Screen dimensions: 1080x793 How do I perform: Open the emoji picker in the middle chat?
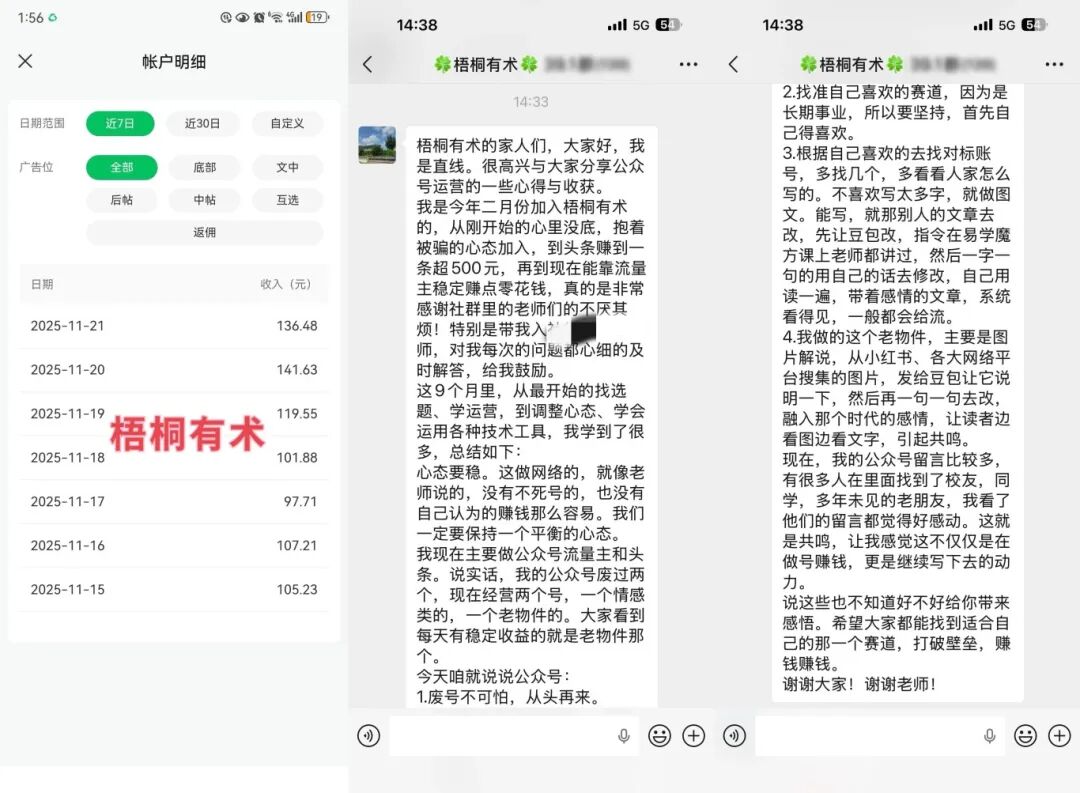pyautogui.click(x=659, y=736)
